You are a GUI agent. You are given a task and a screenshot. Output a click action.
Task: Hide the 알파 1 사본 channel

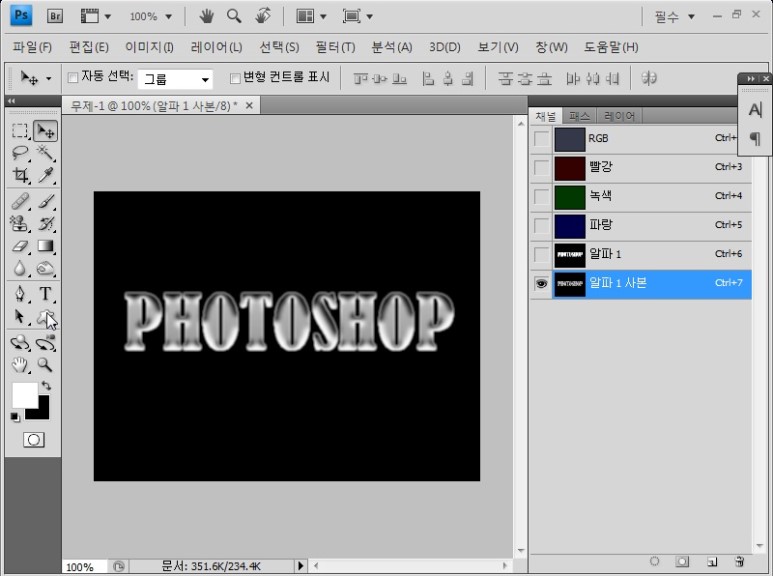541,284
